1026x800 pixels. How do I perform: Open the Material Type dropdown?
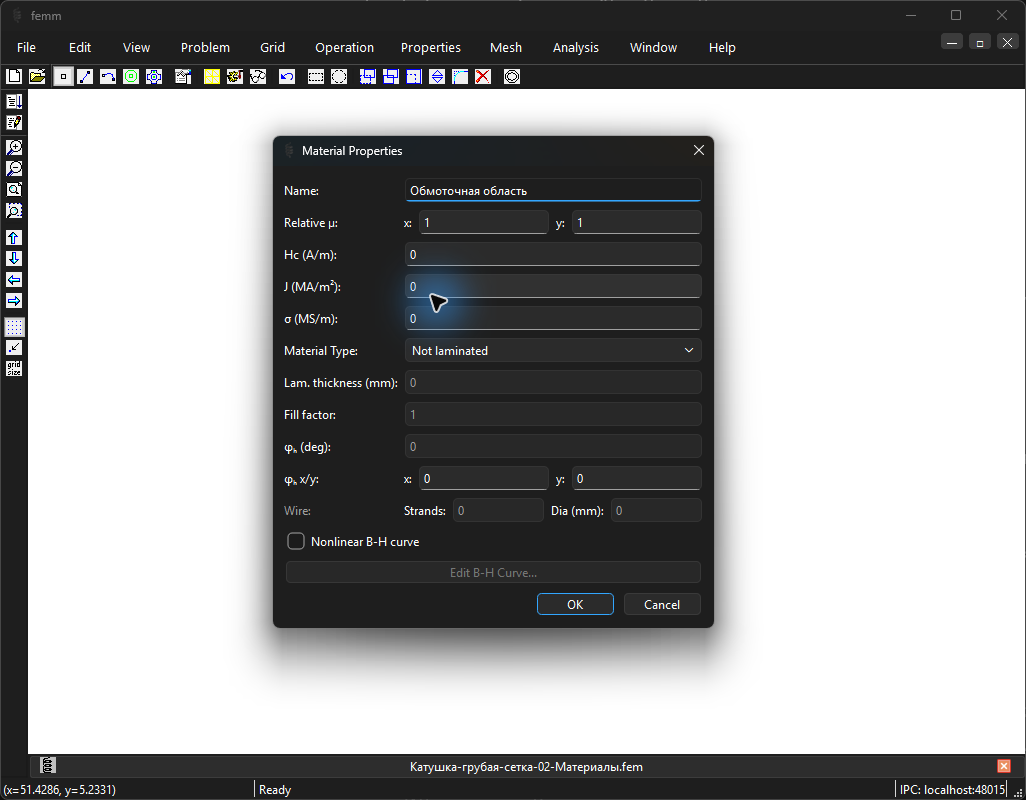[553, 351]
